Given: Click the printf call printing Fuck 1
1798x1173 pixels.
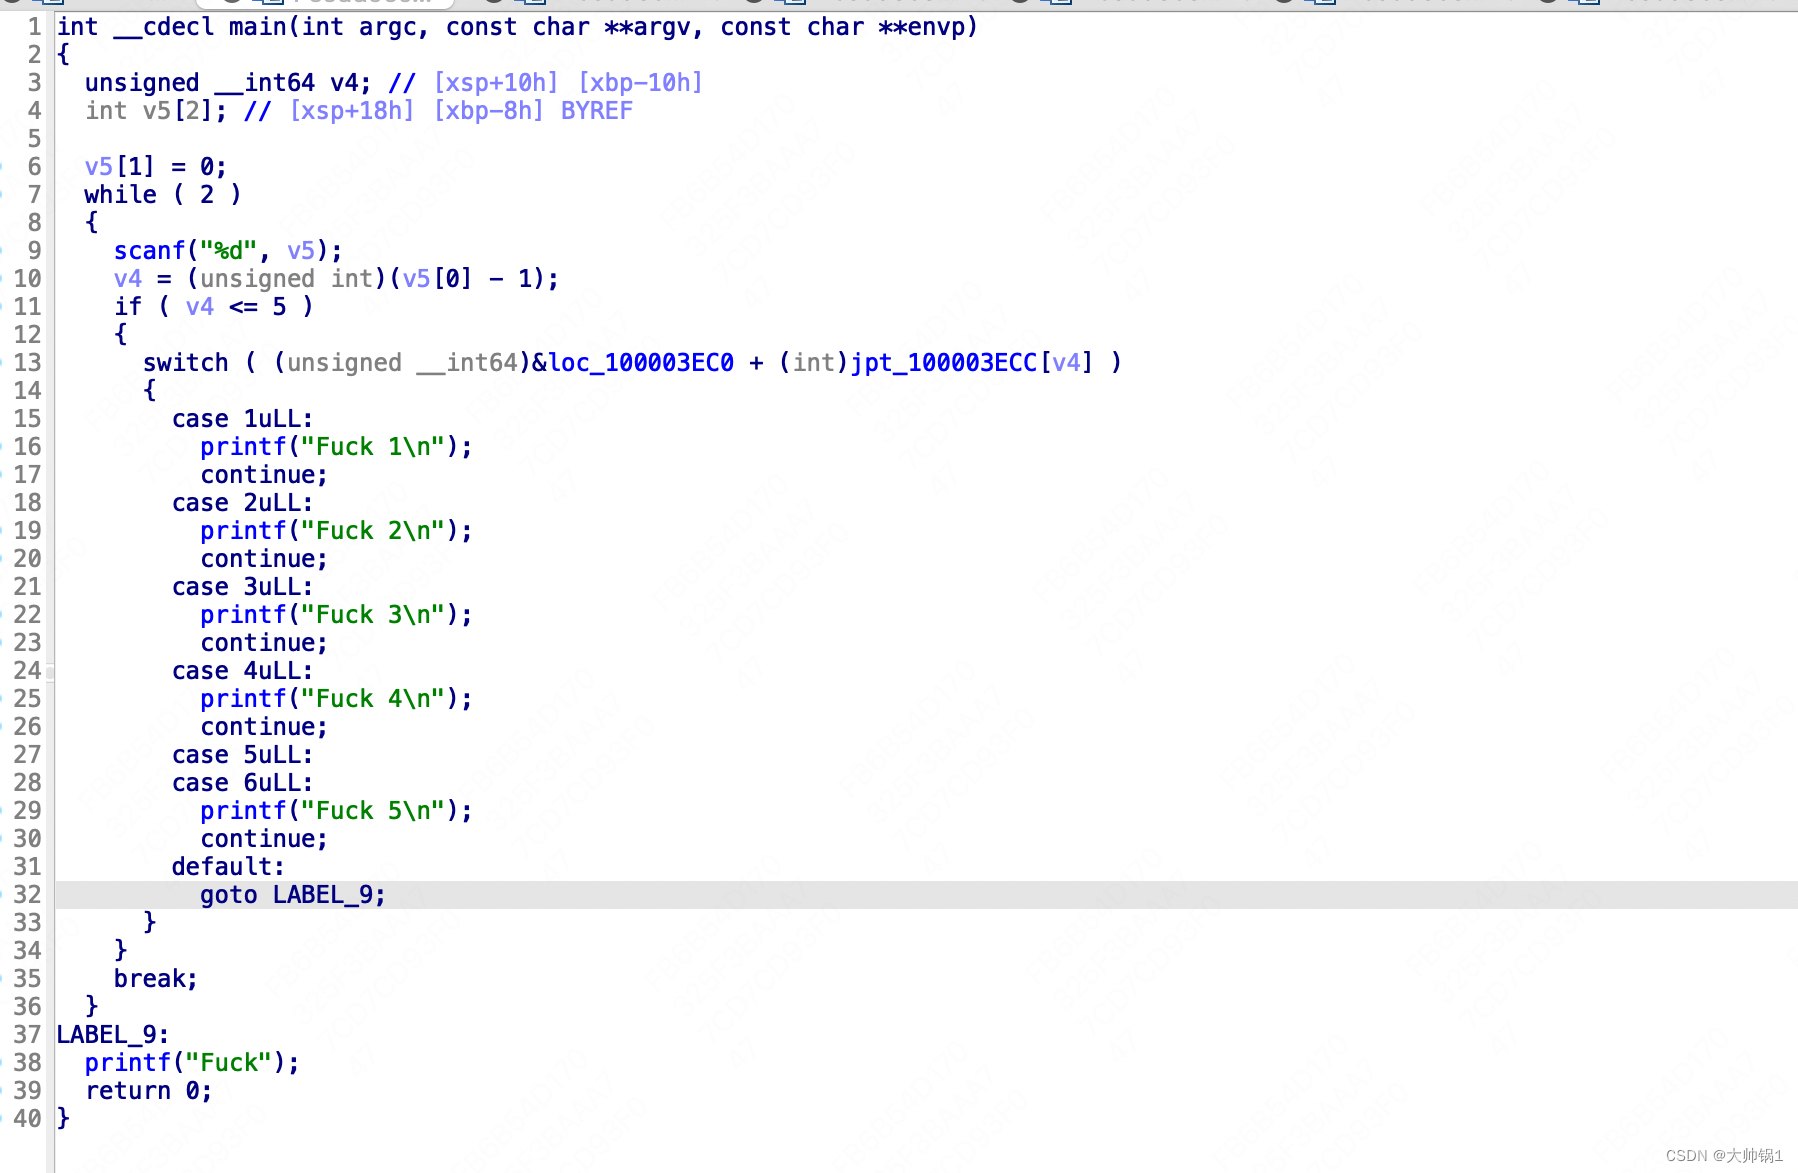Looking at the screenshot, I should tap(242, 446).
